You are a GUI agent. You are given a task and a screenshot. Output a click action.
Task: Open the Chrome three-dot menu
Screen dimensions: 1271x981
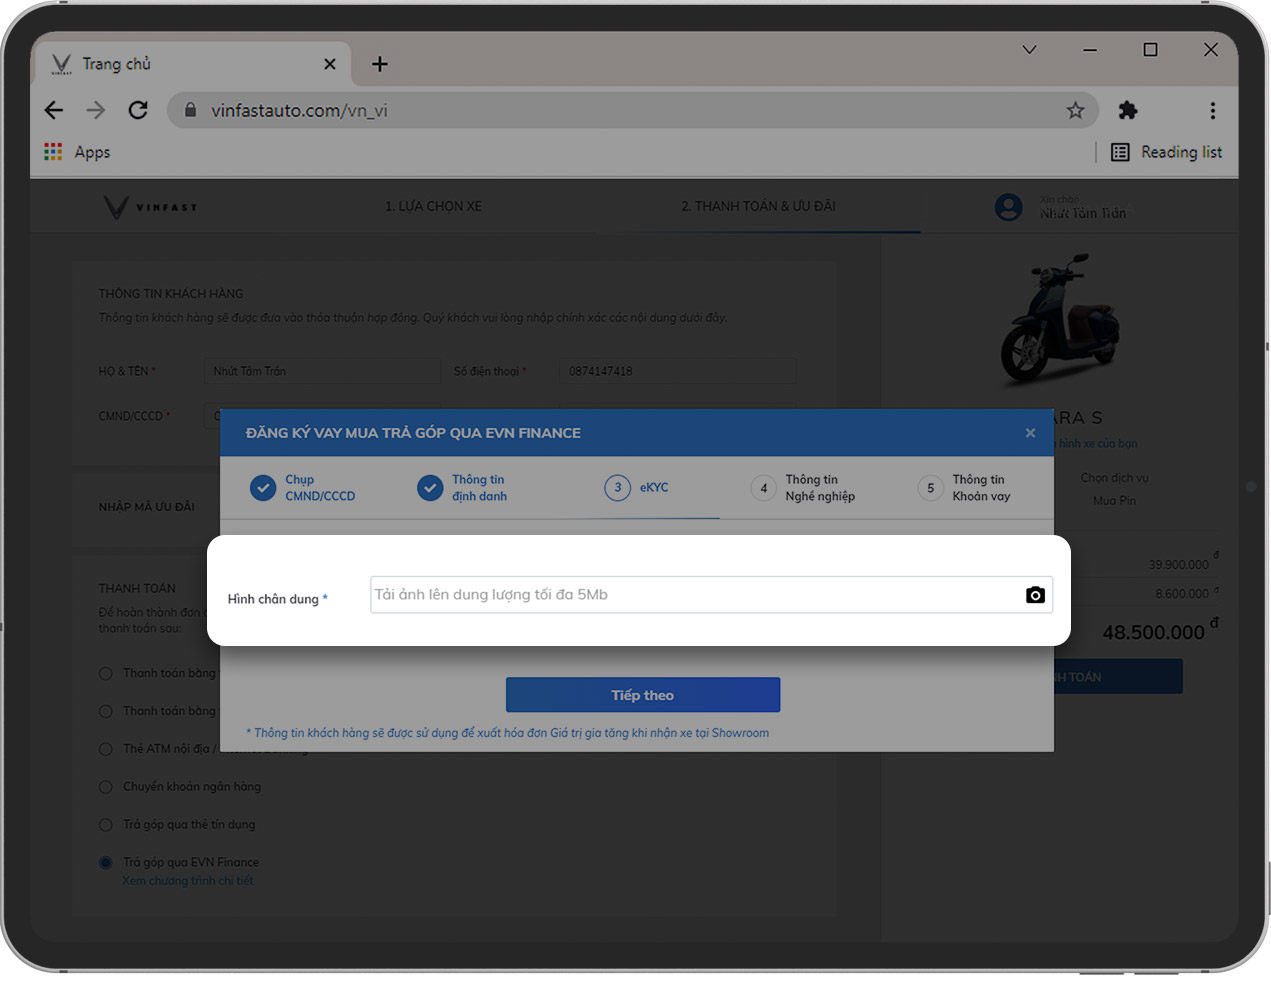coord(1213,110)
